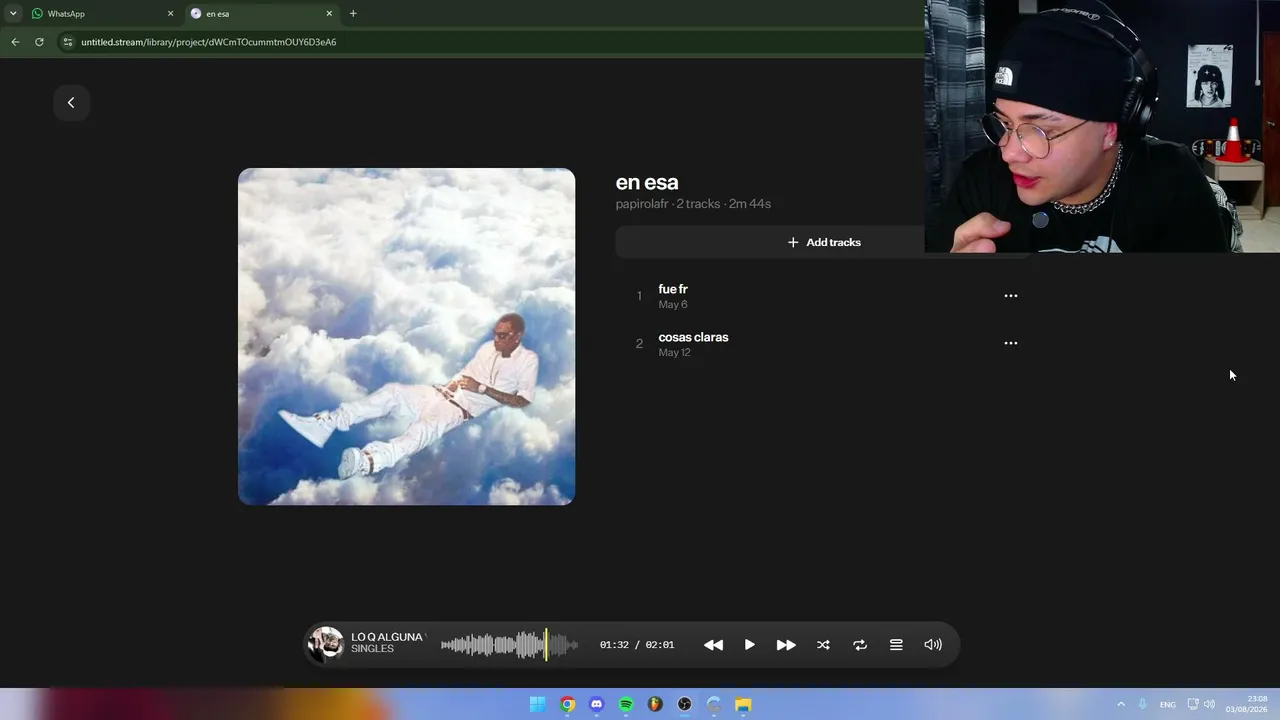
Task: Open options menu for track cosas claras
Action: [1010, 343]
